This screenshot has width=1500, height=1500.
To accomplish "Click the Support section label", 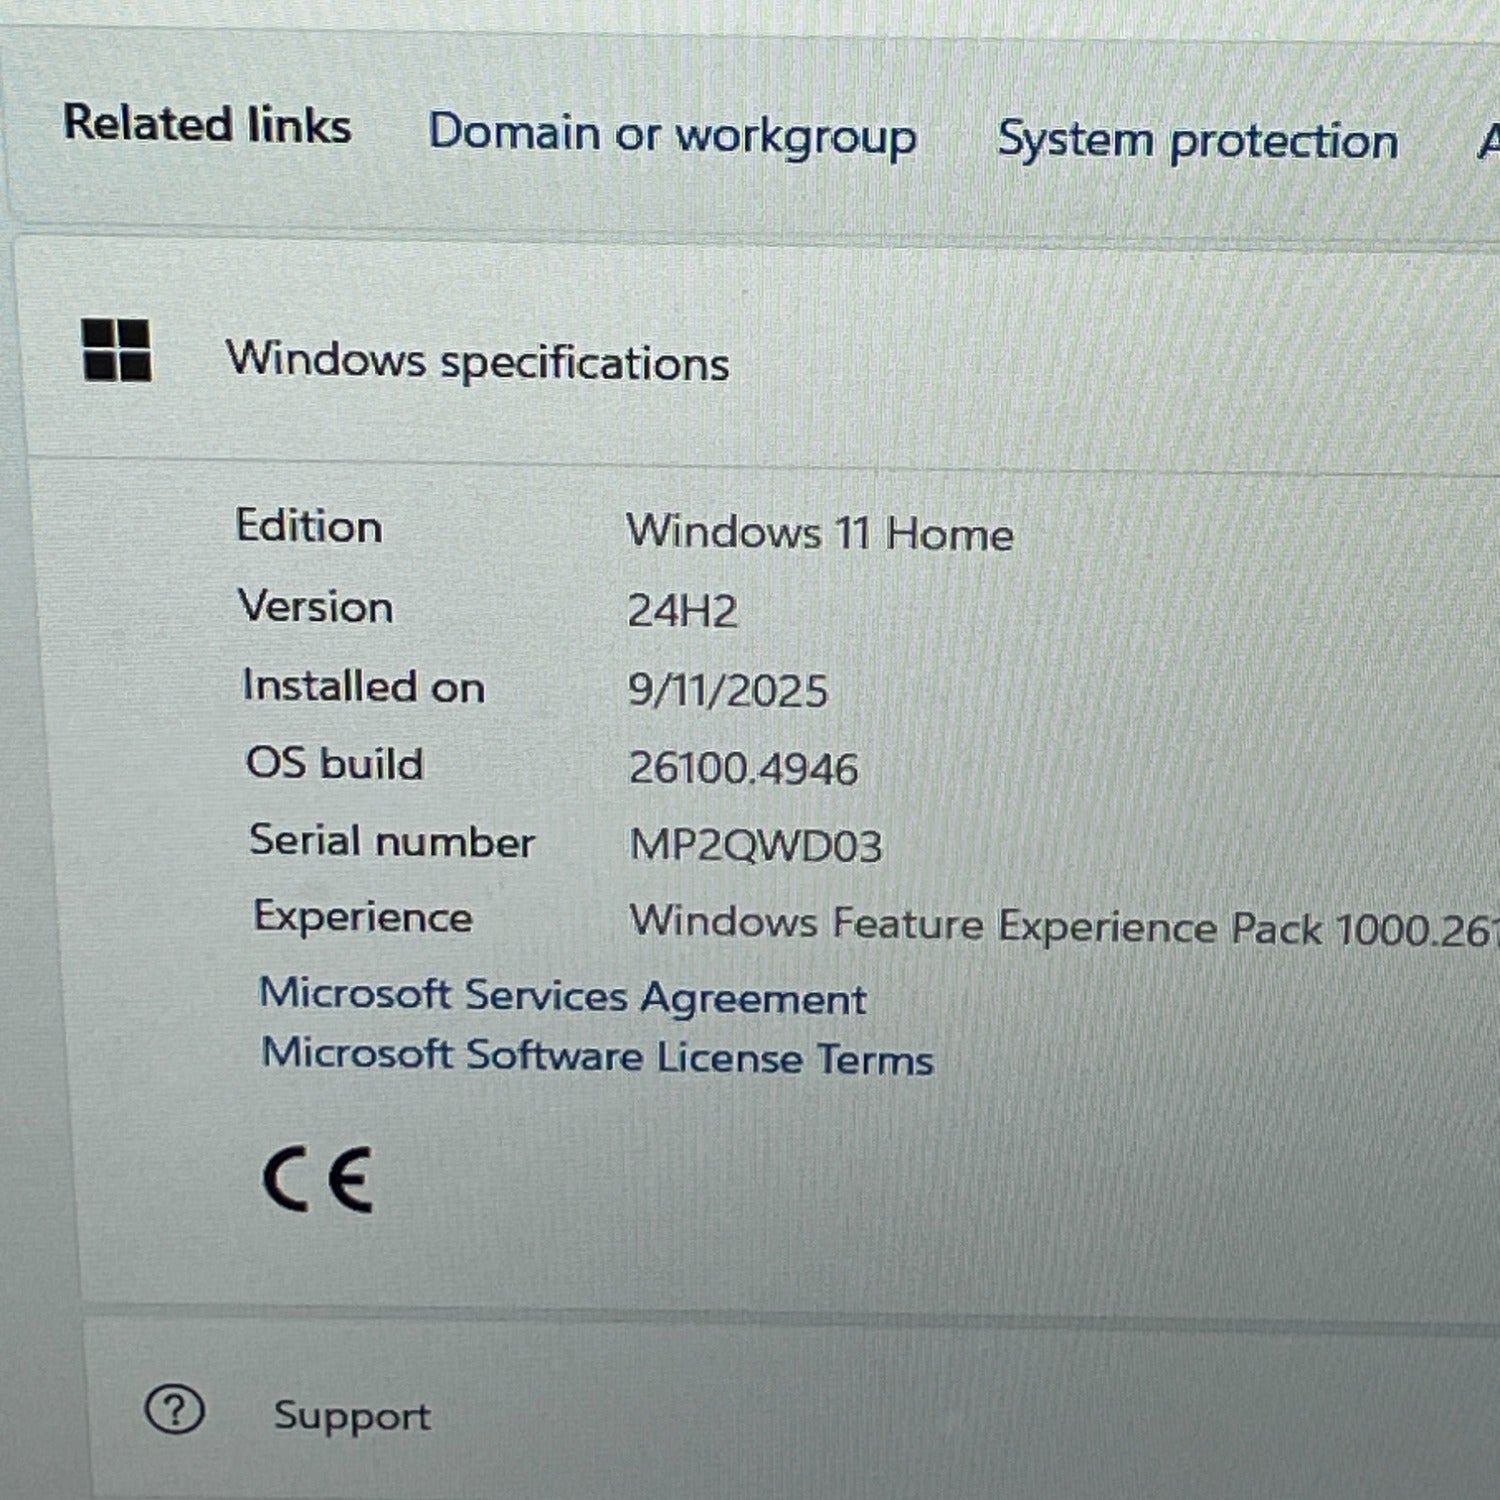I will pos(352,1416).
